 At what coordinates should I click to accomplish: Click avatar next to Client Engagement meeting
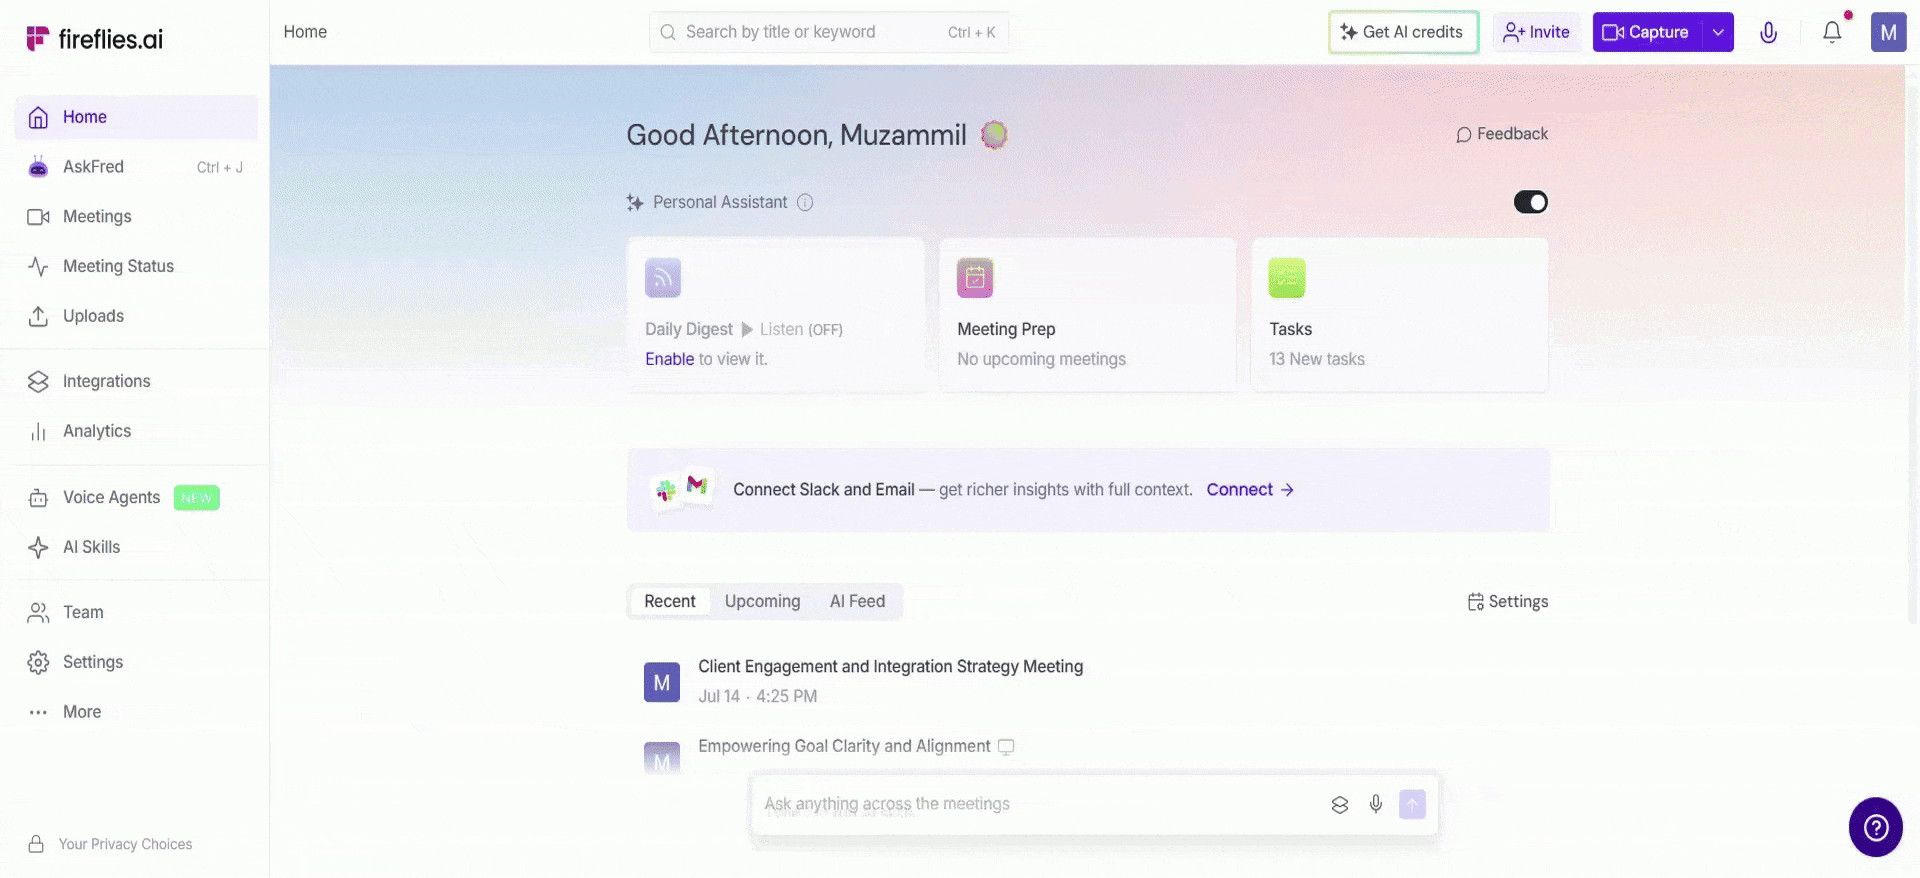(x=662, y=682)
